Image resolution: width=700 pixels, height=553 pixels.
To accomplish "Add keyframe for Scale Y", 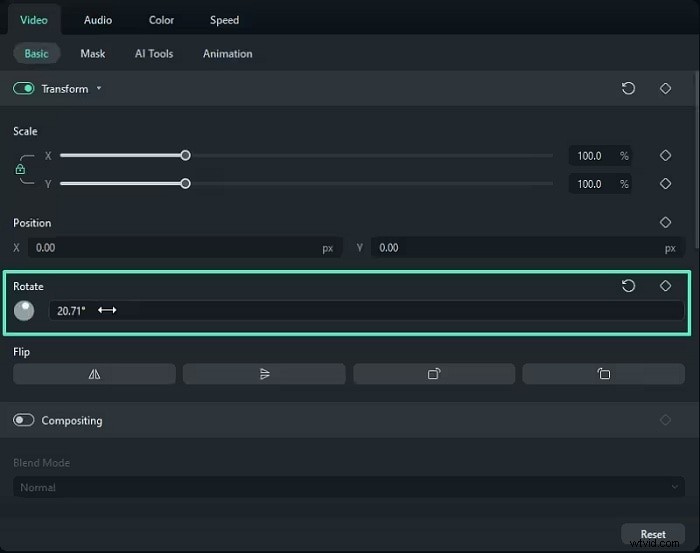I will click(x=665, y=184).
